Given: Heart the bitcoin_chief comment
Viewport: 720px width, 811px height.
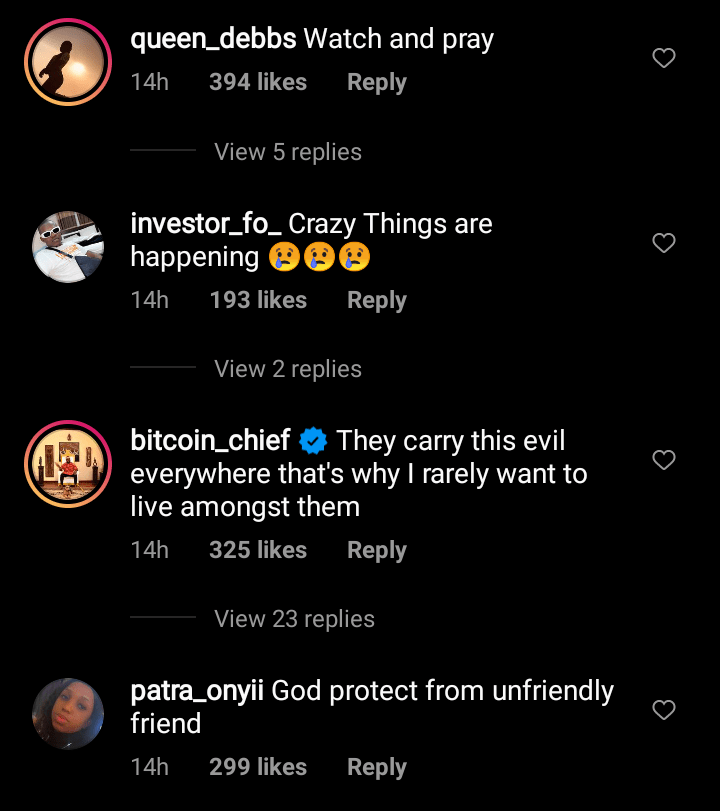Looking at the screenshot, I should pos(664,460).
